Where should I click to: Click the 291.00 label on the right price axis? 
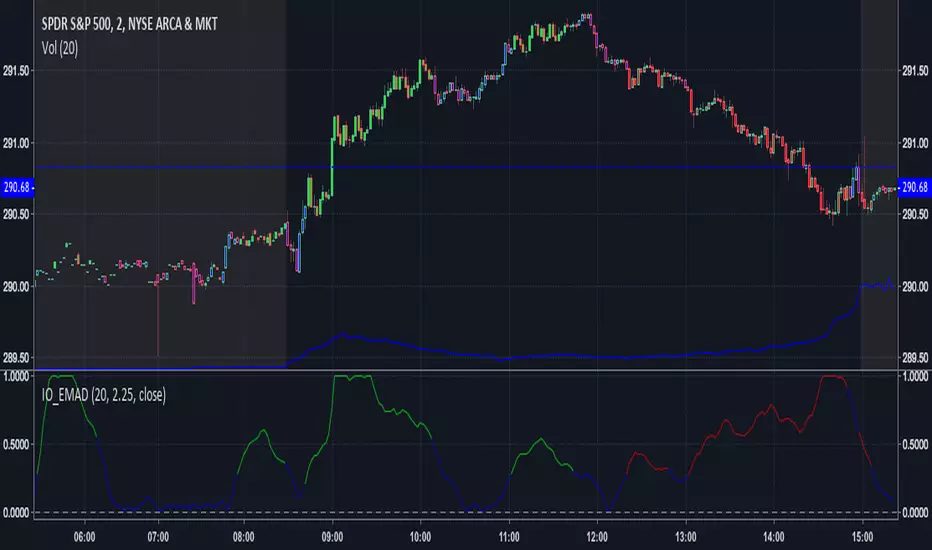click(915, 143)
